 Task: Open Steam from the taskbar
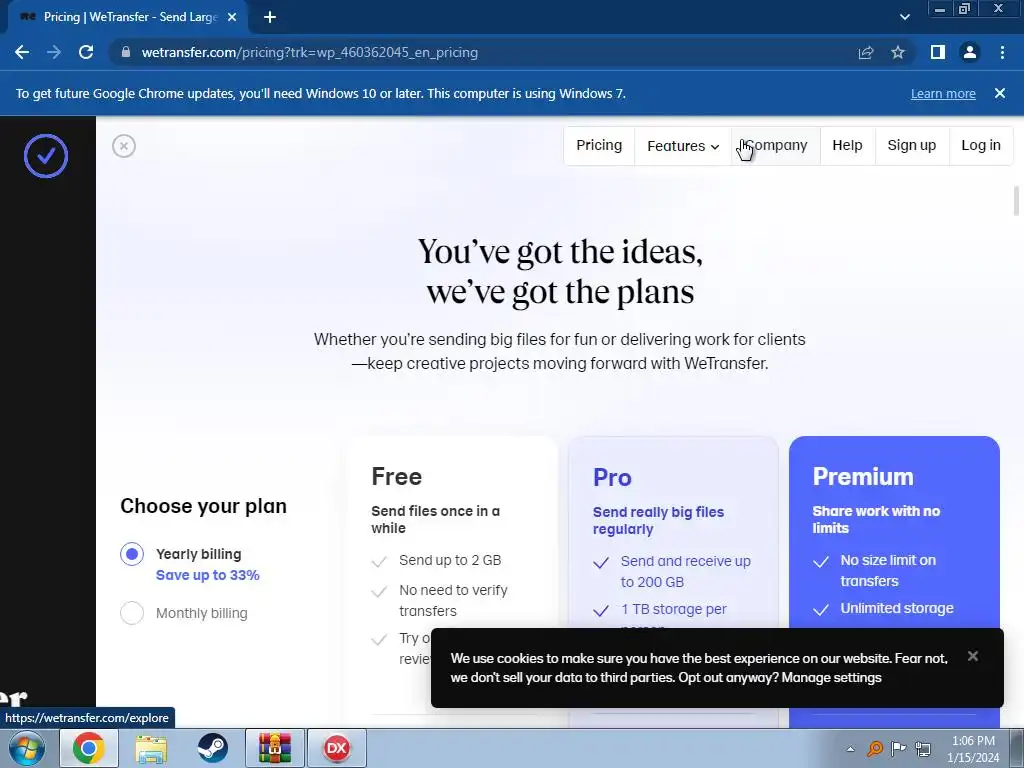coord(212,748)
